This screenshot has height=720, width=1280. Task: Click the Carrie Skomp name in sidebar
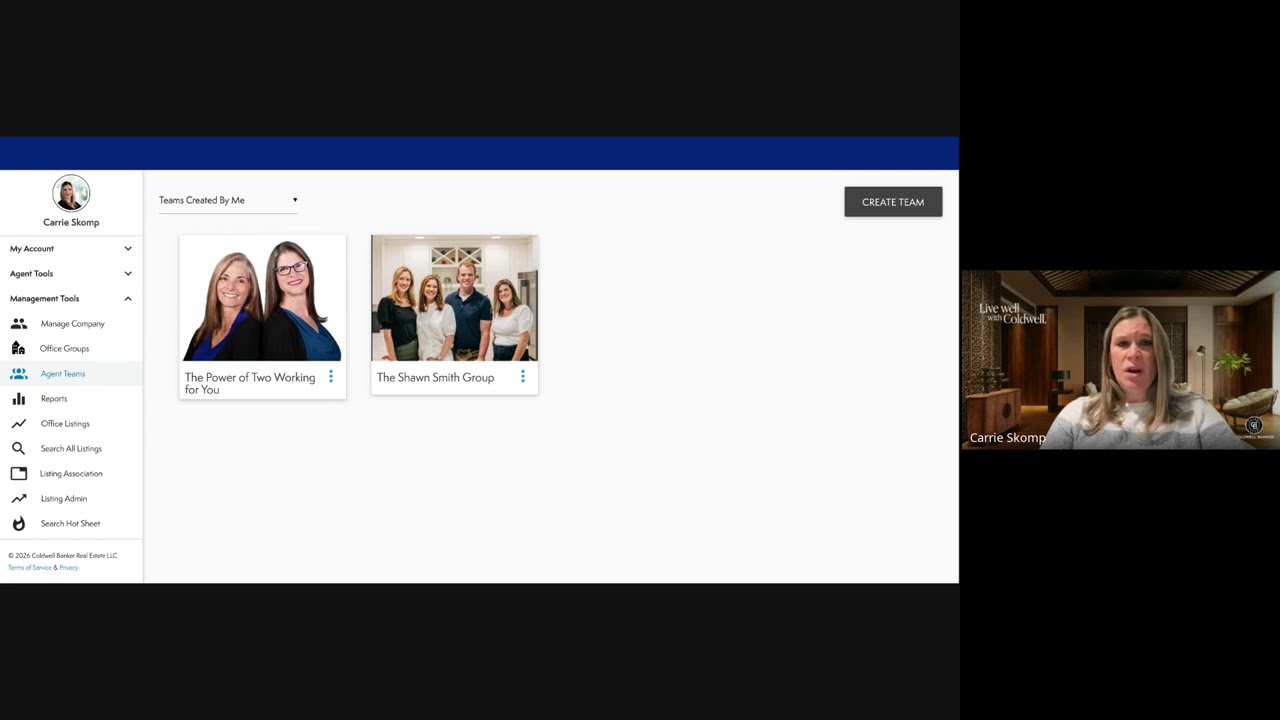(x=71, y=223)
